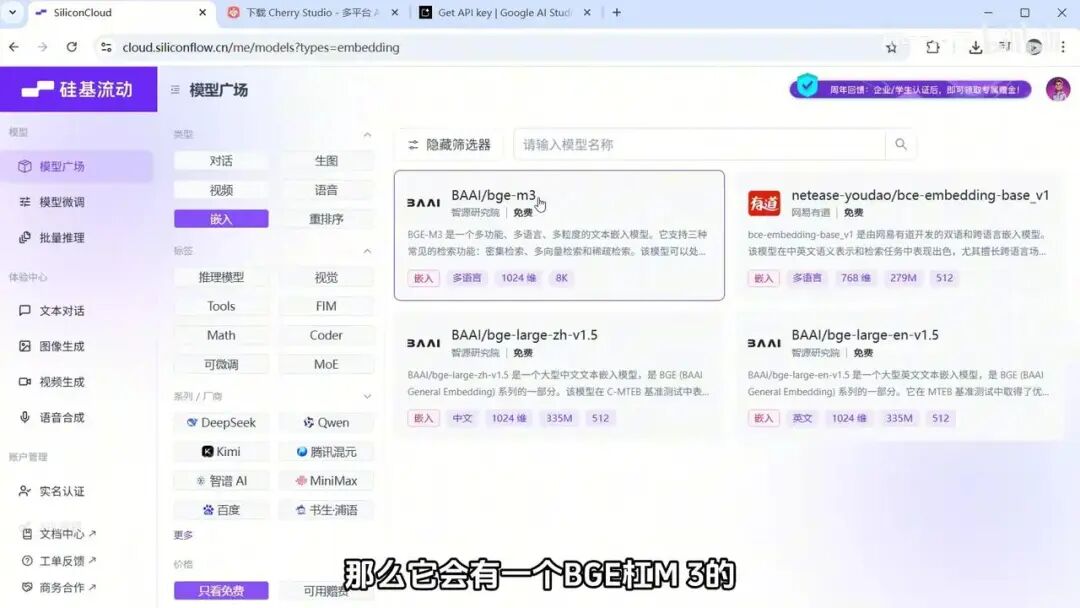Switch to Get API key Google AI Studio tab
This screenshot has width=1080, height=608.
(x=505, y=12)
